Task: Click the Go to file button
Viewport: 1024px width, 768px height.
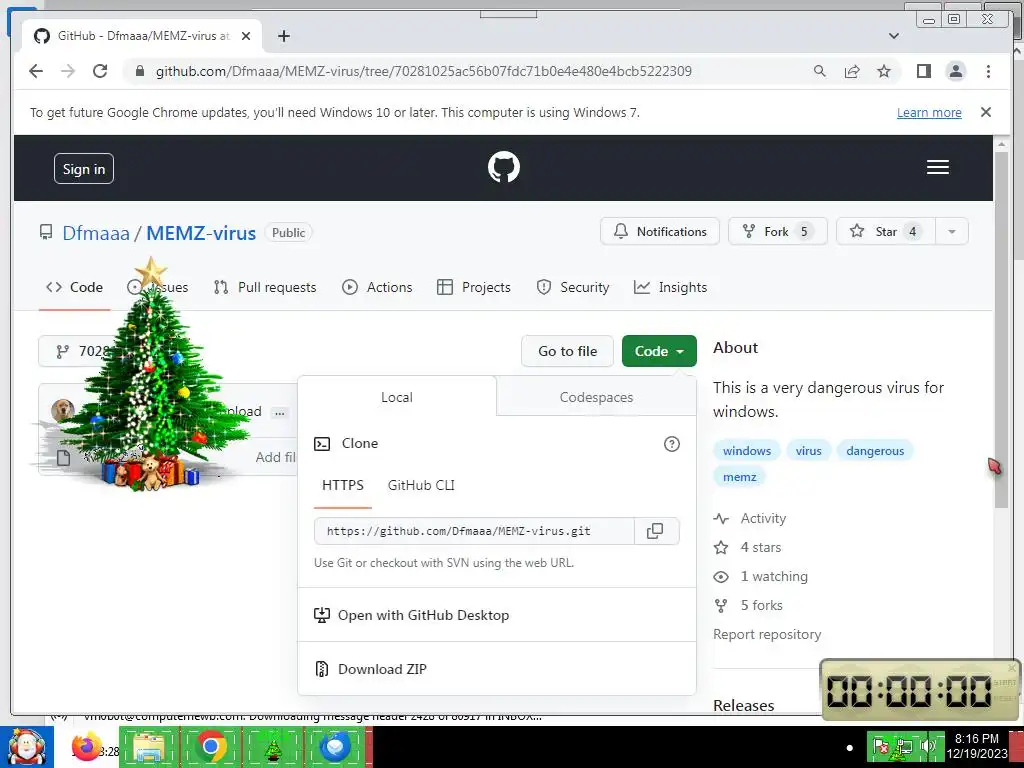Action: tap(568, 351)
